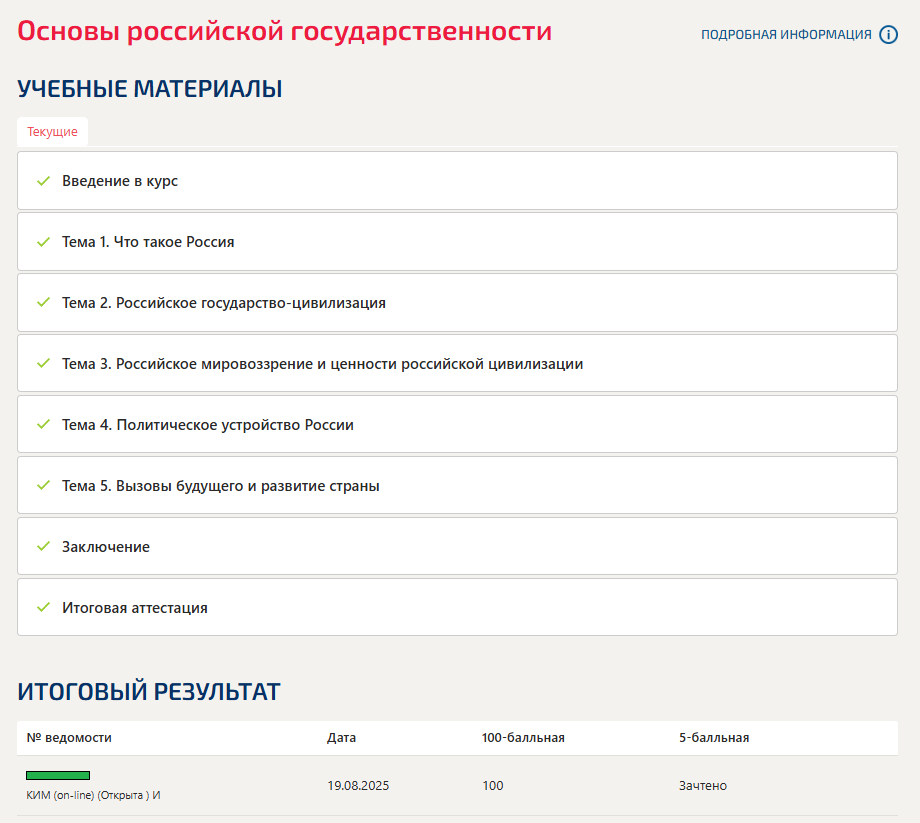Click the info icon beside Подробная информация
Viewport: 920px width, 823px height.
tap(888, 35)
